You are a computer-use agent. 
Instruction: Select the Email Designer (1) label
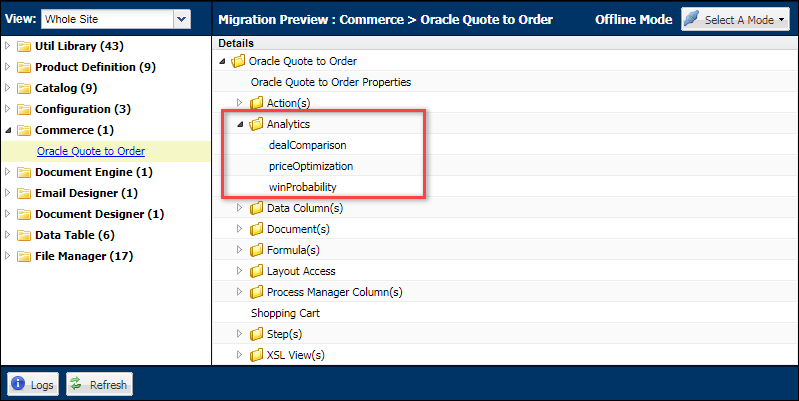point(87,193)
